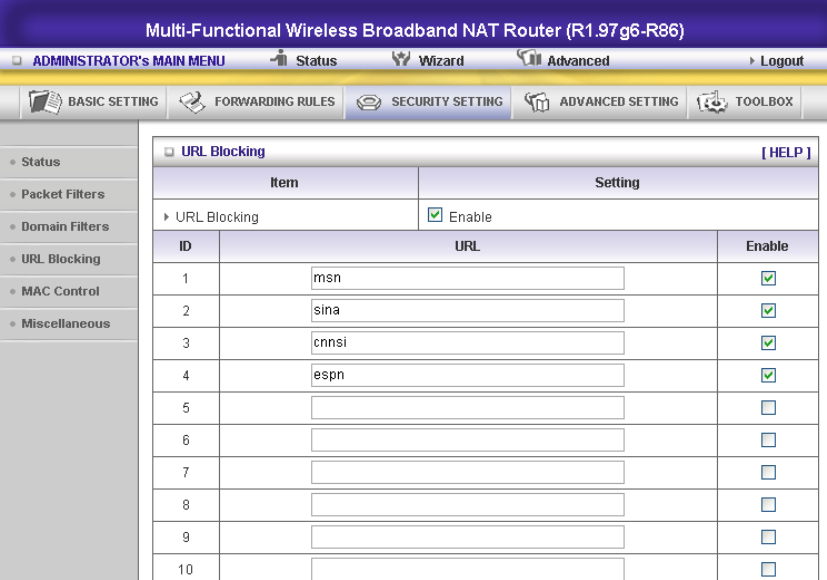Uncheck Enable for espn rule
Viewport: 827px width, 580px height.
tap(768, 375)
